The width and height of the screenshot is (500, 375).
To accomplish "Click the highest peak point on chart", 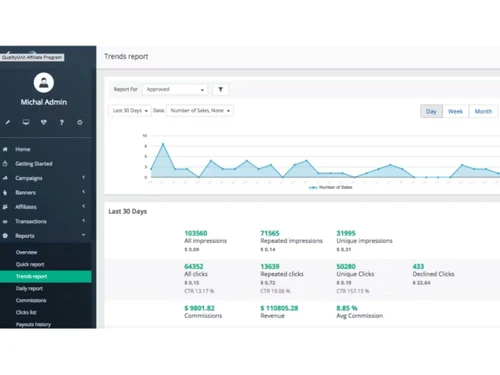I will [x=163, y=144].
